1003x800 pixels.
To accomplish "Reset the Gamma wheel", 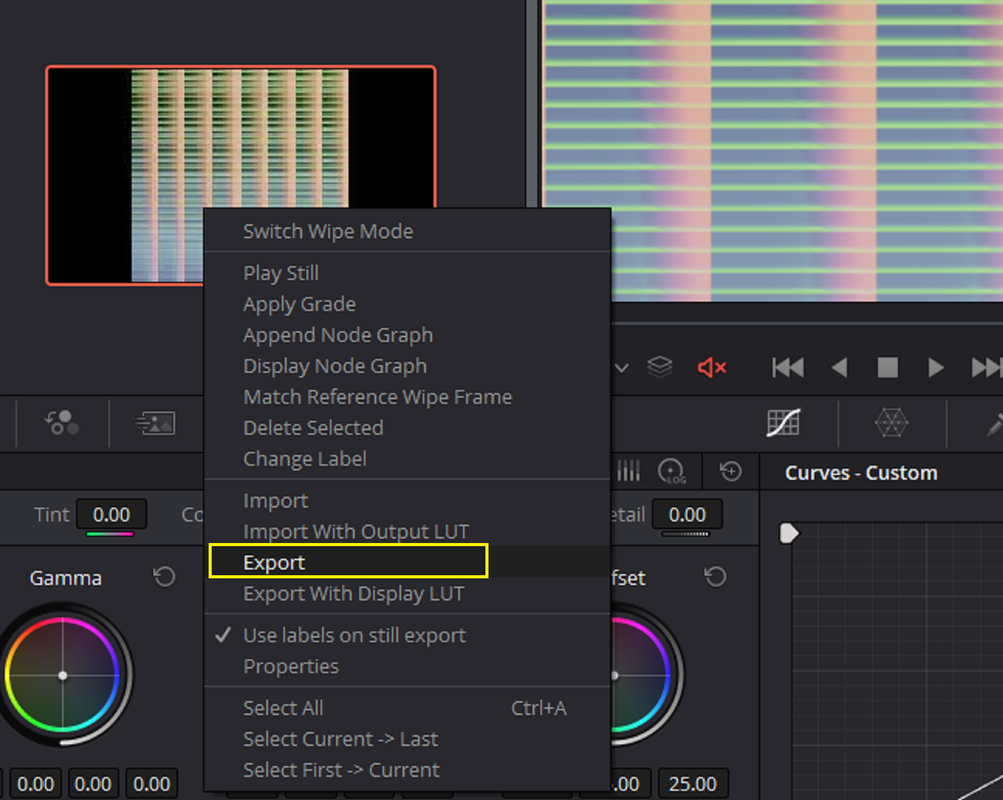I will click(x=164, y=577).
